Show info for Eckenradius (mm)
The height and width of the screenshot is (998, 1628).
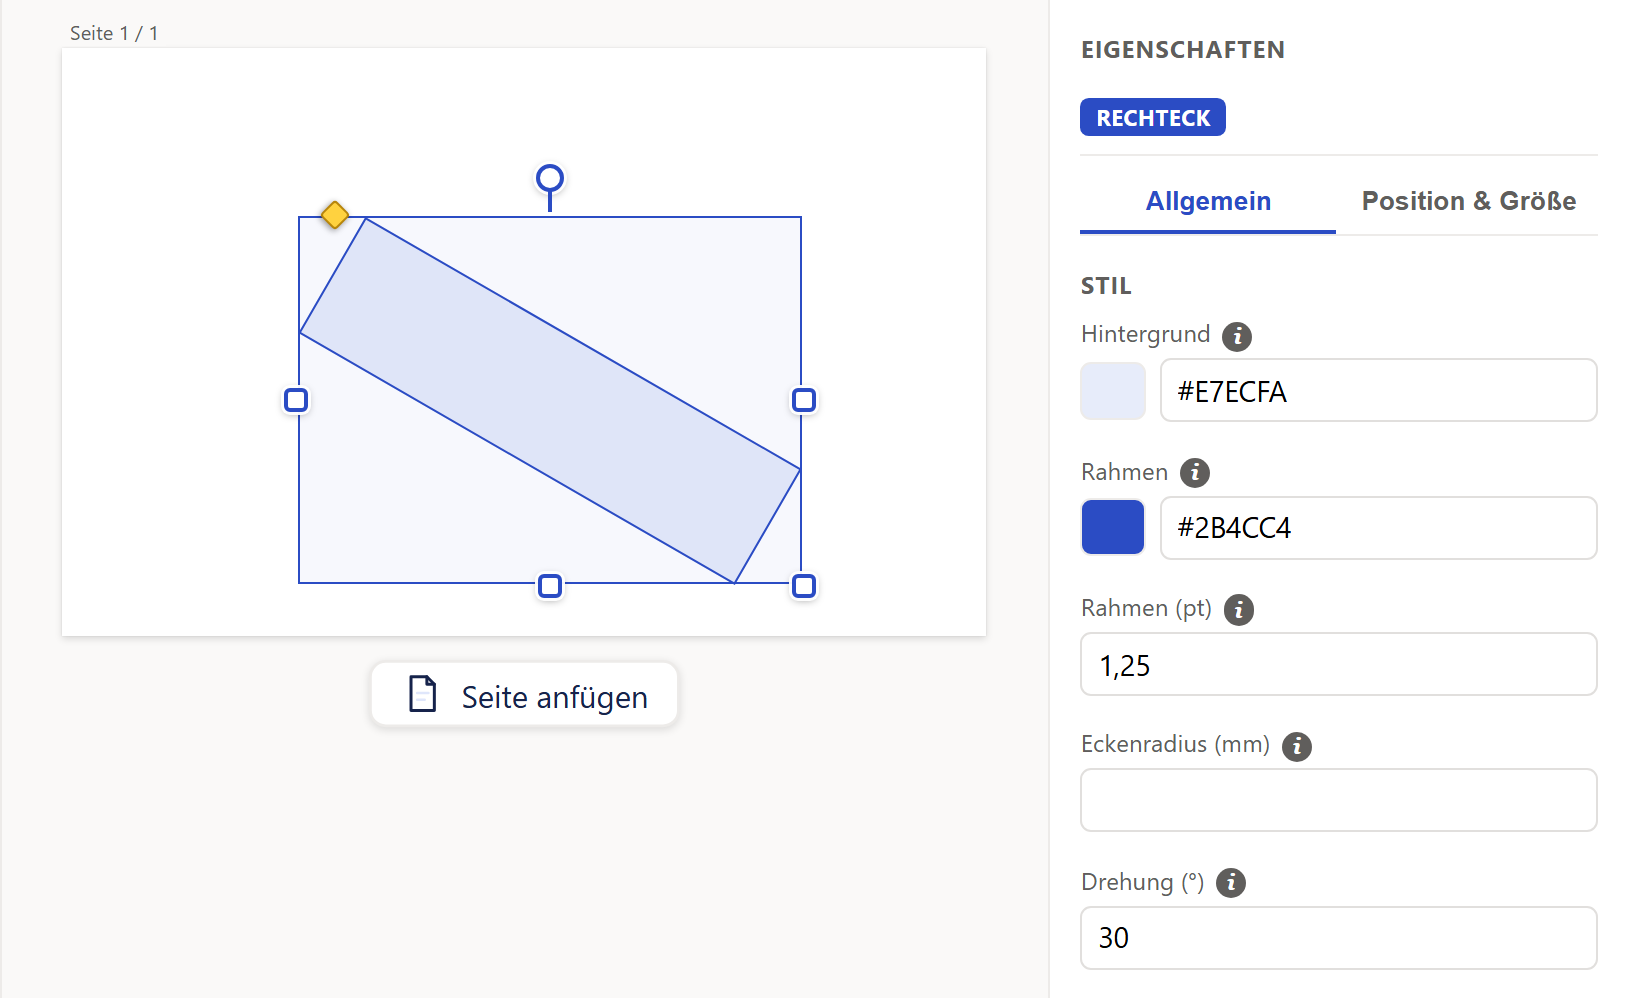[1297, 746]
